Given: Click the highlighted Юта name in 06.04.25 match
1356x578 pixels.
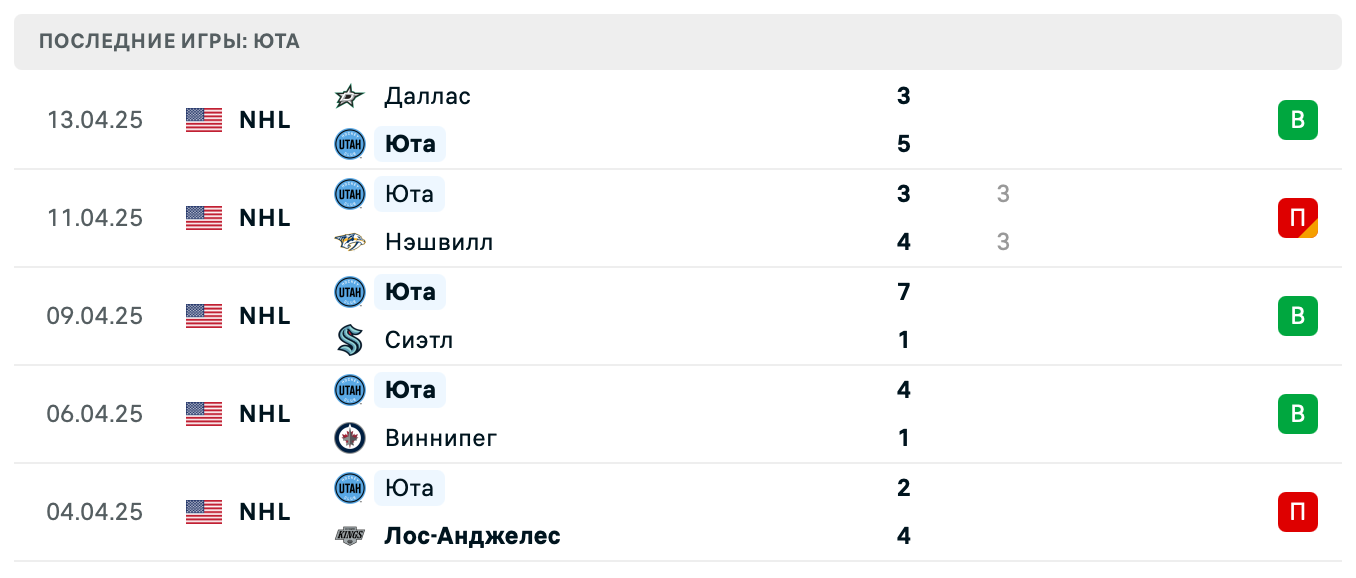Looking at the screenshot, I should 410,390.
